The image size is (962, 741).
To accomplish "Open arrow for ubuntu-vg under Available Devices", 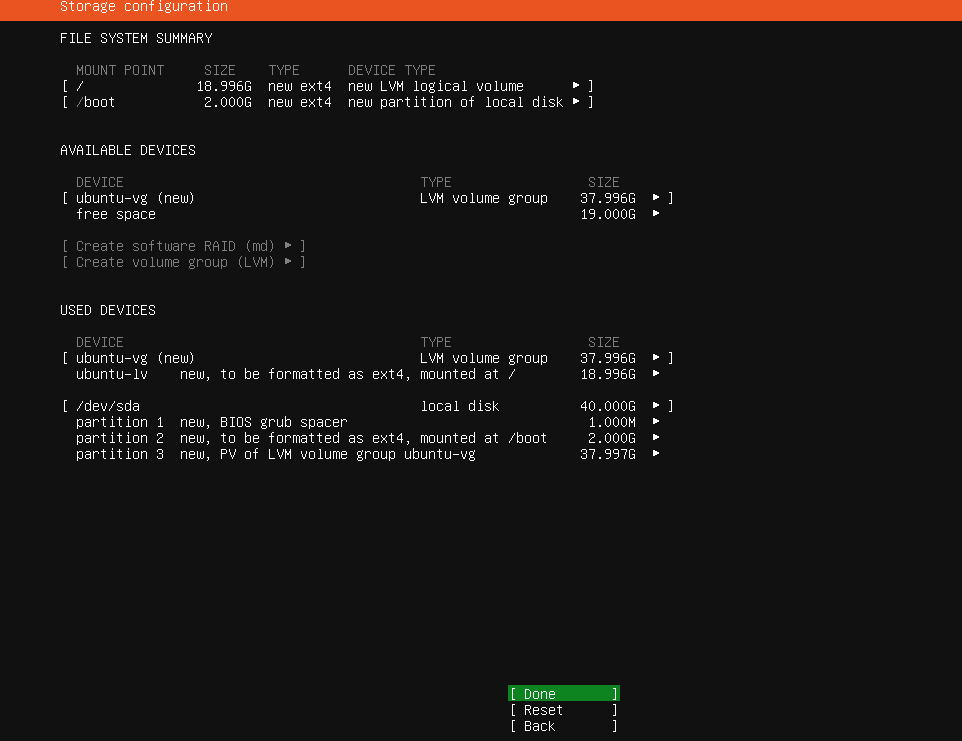I will coord(656,197).
